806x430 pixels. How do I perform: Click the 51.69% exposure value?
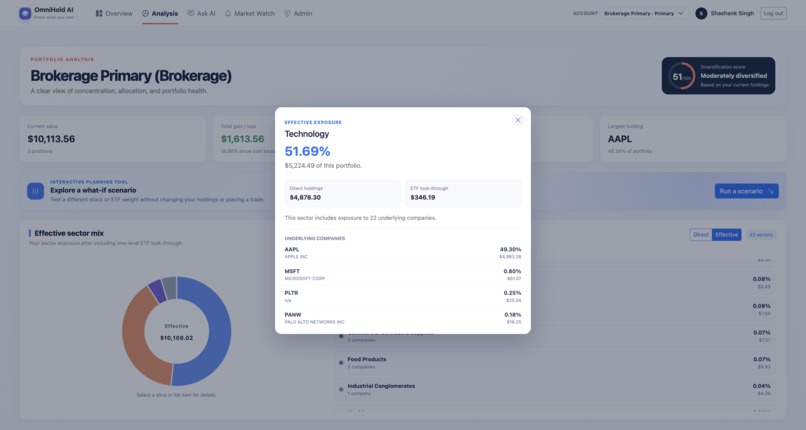(307, 152)
